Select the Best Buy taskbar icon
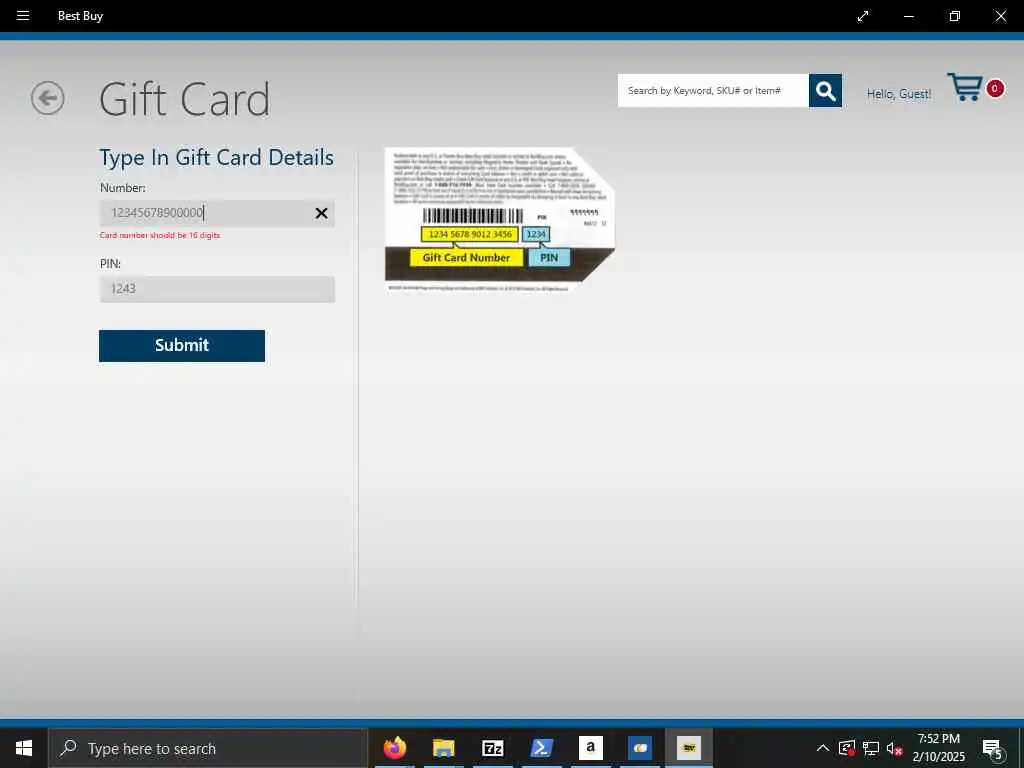Screen dimensions: 1024x768 pos(688,748)
